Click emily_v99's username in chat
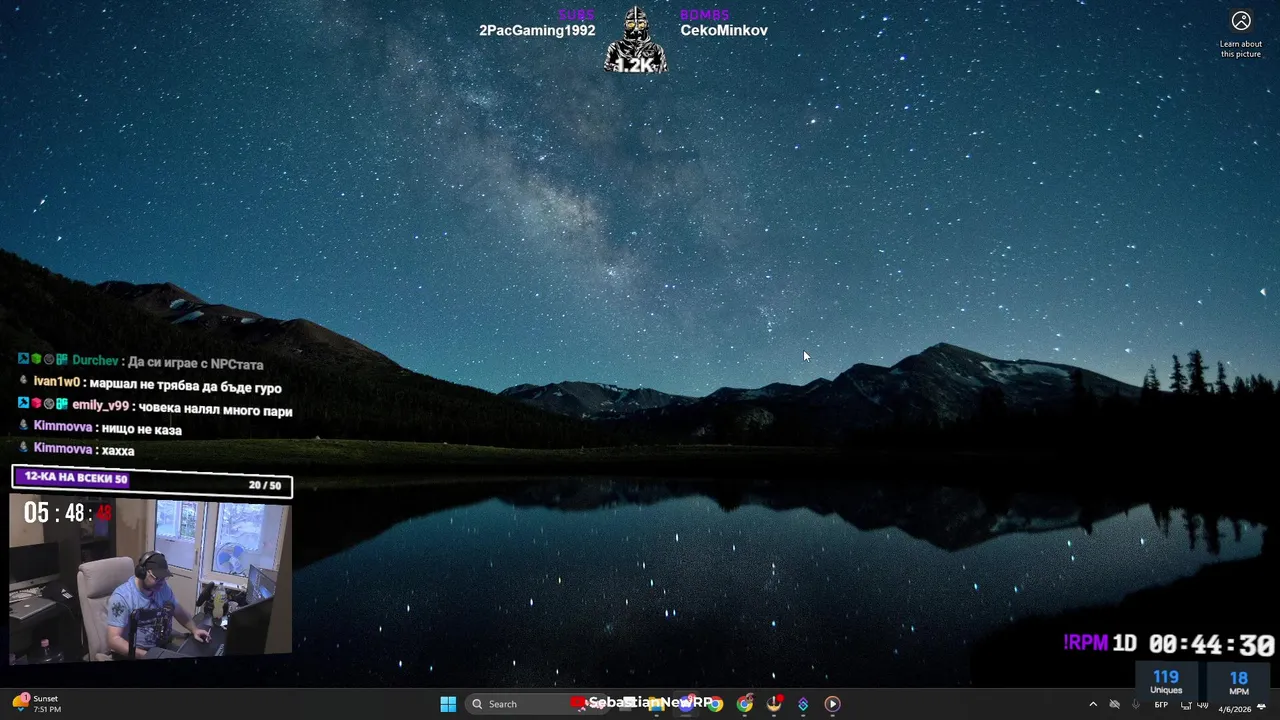Viewport: 1280px width, 720px height. coord(100,405)
